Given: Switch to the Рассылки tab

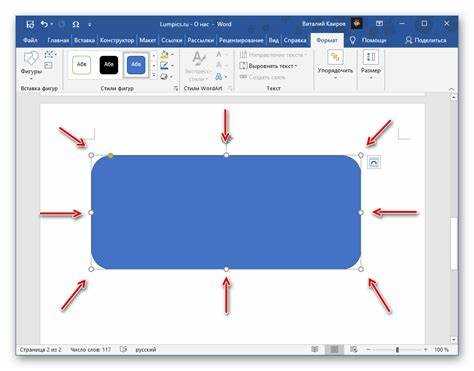Looking at the screenshot, I should pyautogui.click(x=201, y=40).
